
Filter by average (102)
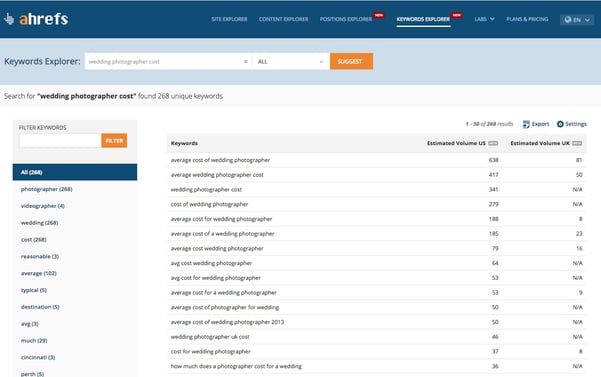click(39, 273)
